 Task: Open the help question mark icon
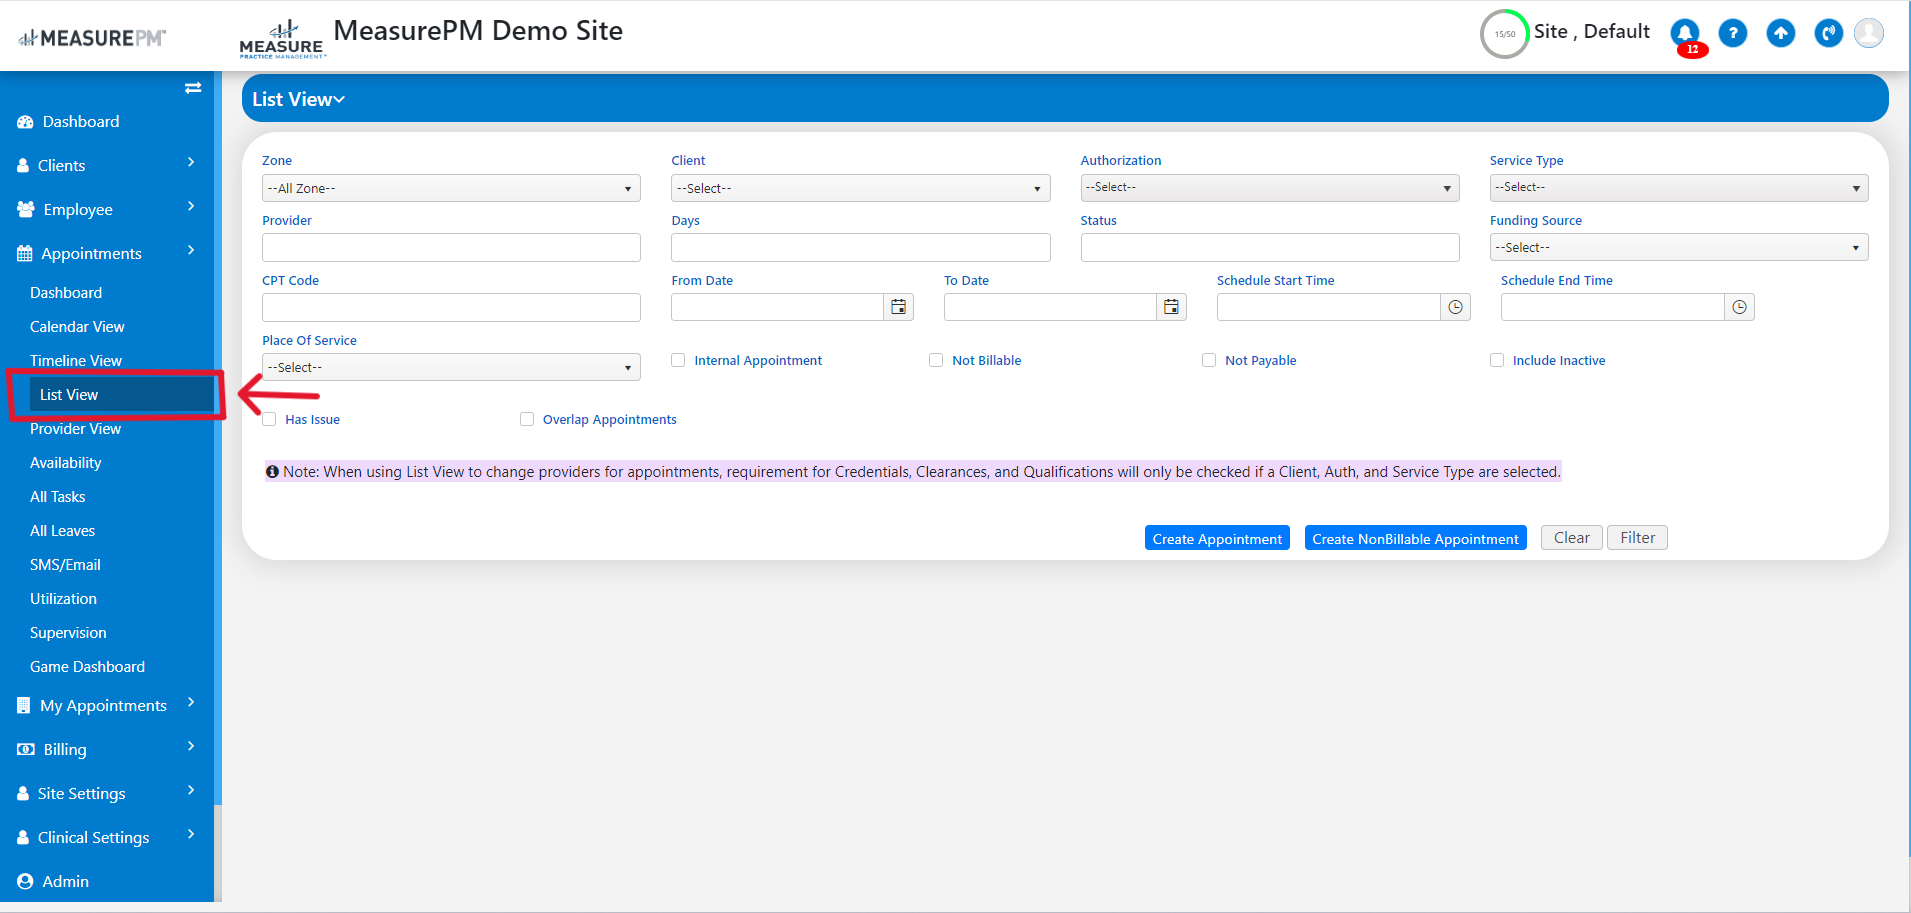[1733, 33]
